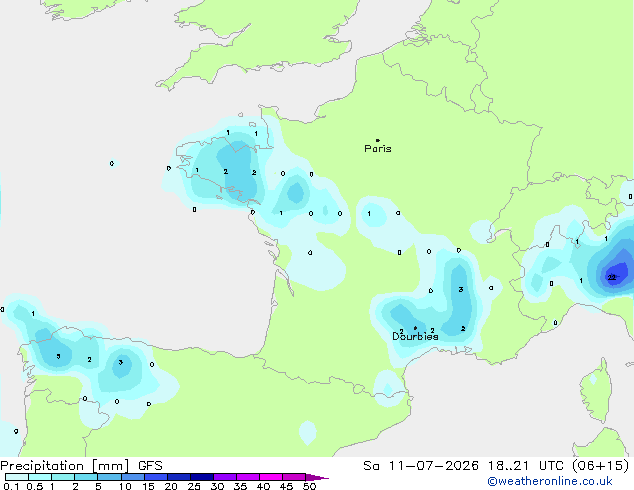Screen dimensions: 634x490
Task: Pick the navy legend swatch between 25 and 30
Action: pos(202,477)
